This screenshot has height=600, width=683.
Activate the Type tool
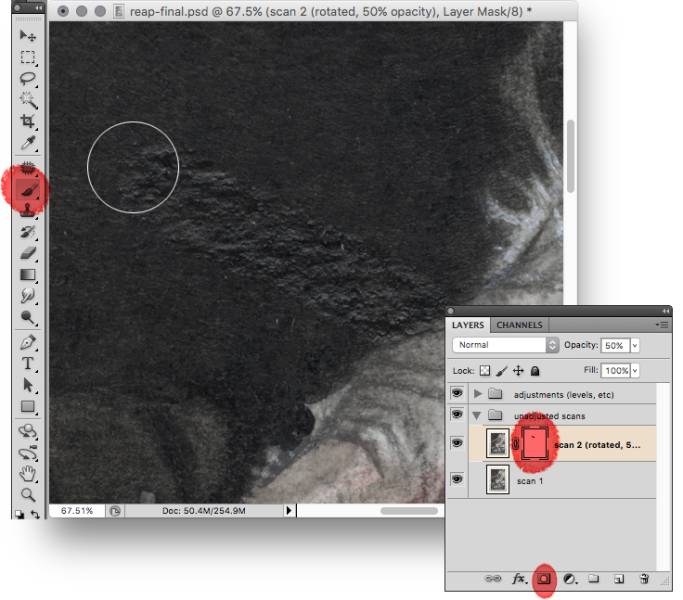[28, 363]
